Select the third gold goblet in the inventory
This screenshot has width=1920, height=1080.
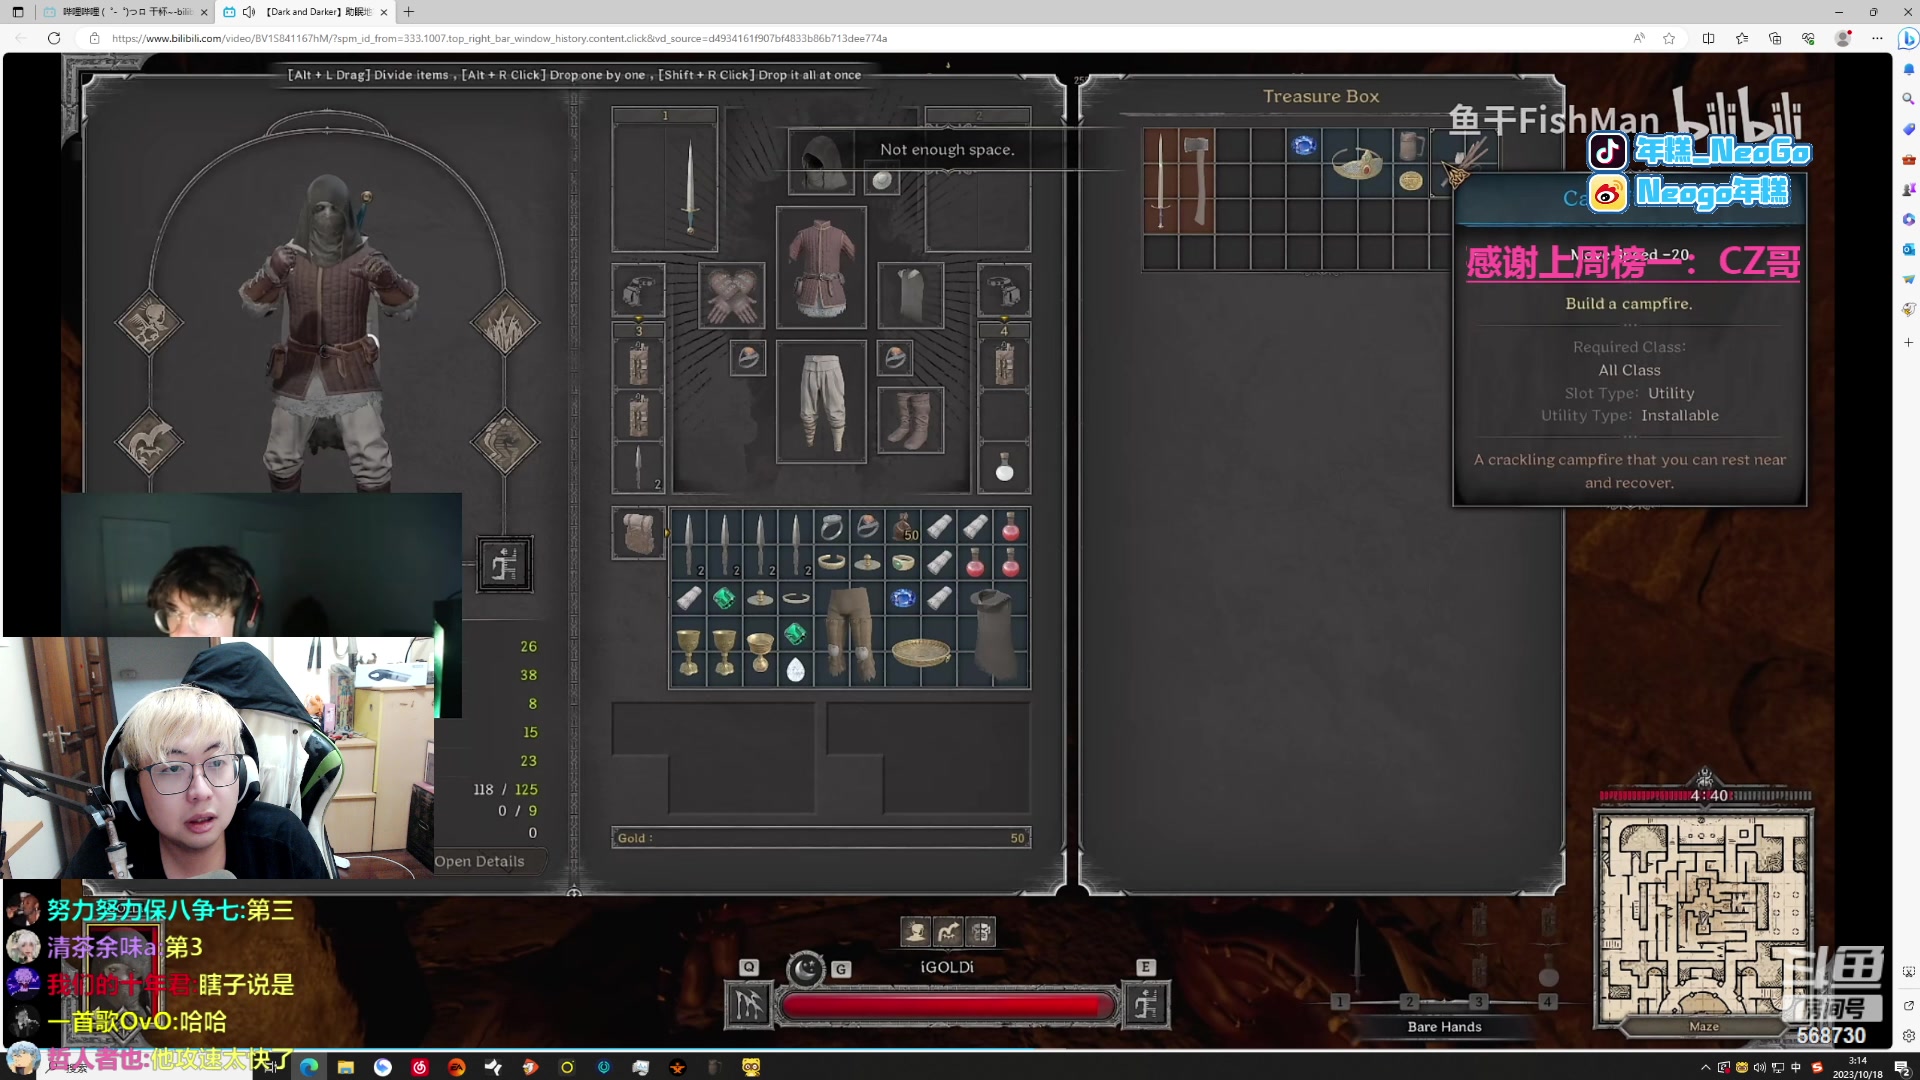click(760, 652)
